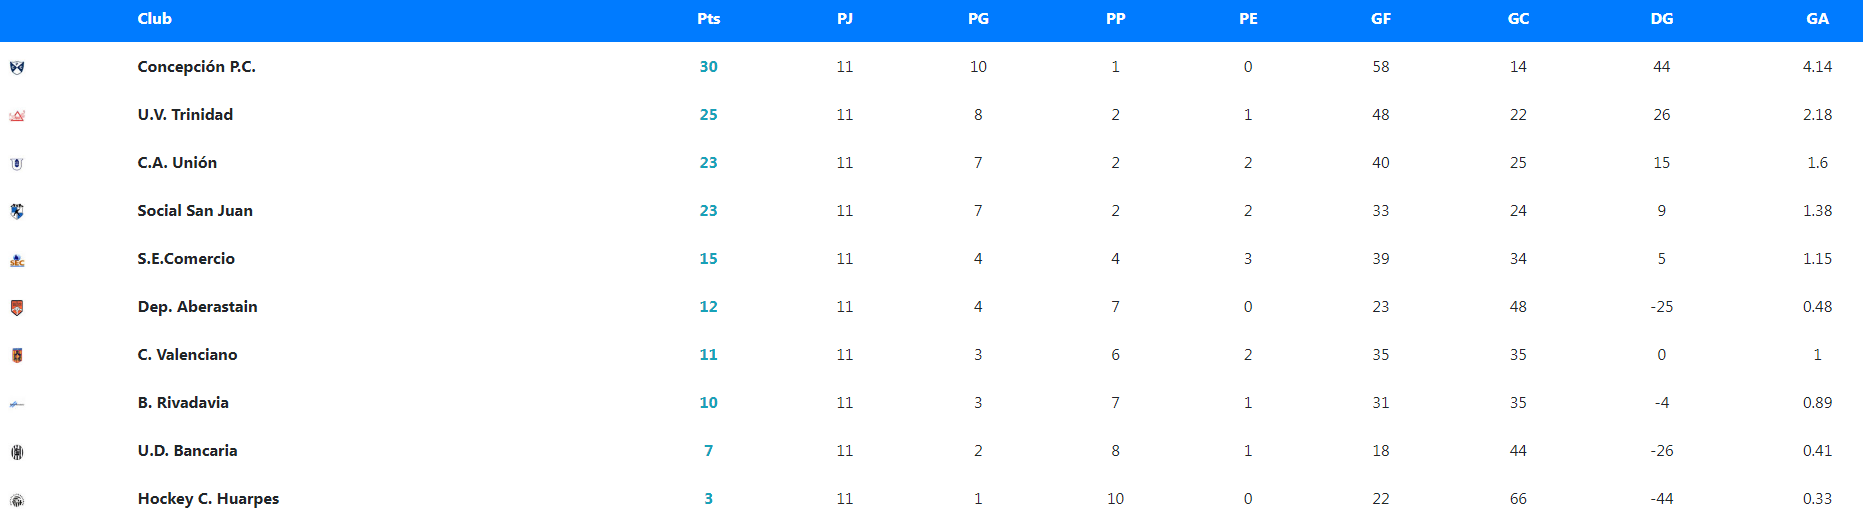1863x526 pixels.
Task: Click the Social San Juan club crest icon
Action: click(x=17, y=211)
